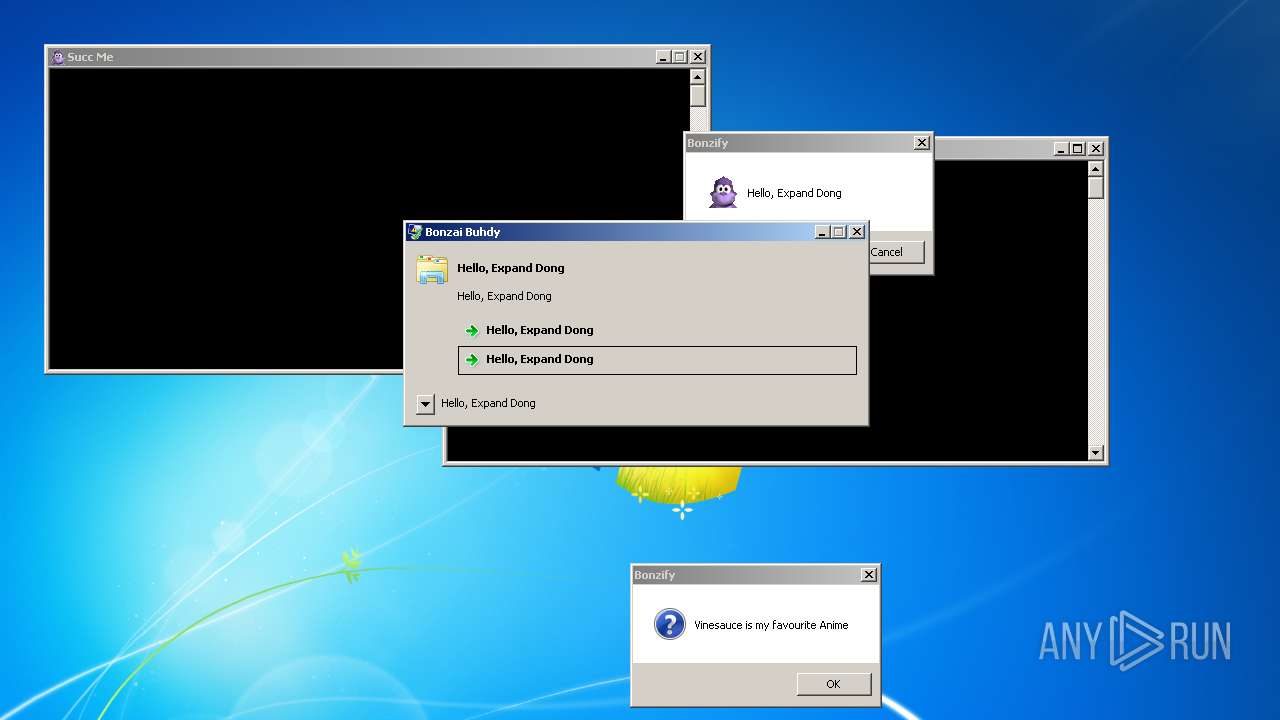Close the Succ Me window
The height and width of the screenshot is (720, 1280).
[698, 57]
